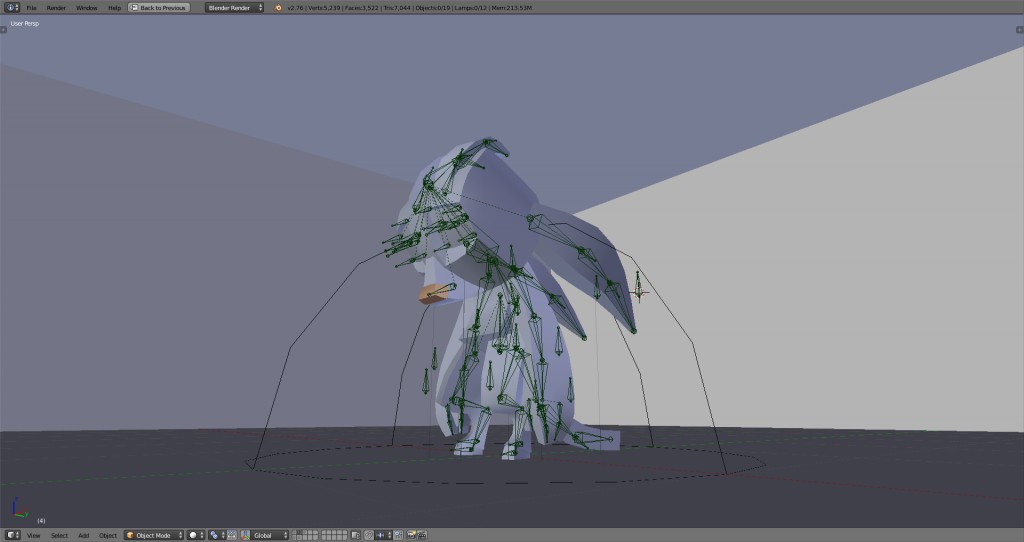Open the Select menu in viewport header
This screenshot has width=1024, height=542.
[59, 535]
